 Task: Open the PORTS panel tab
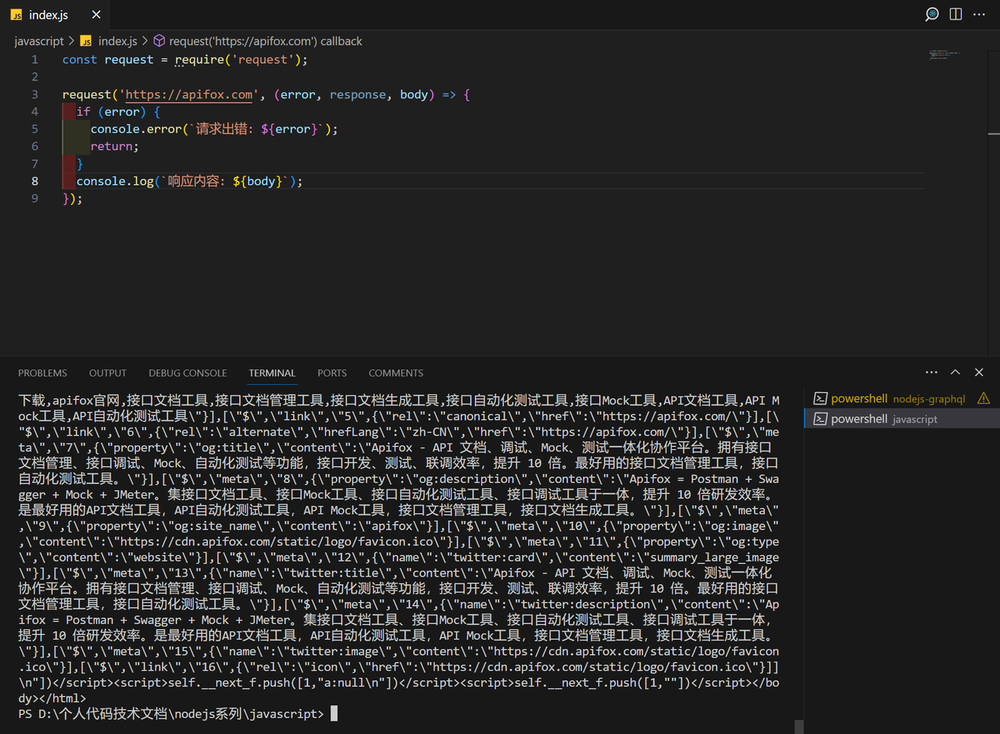[x=332, y=373]
